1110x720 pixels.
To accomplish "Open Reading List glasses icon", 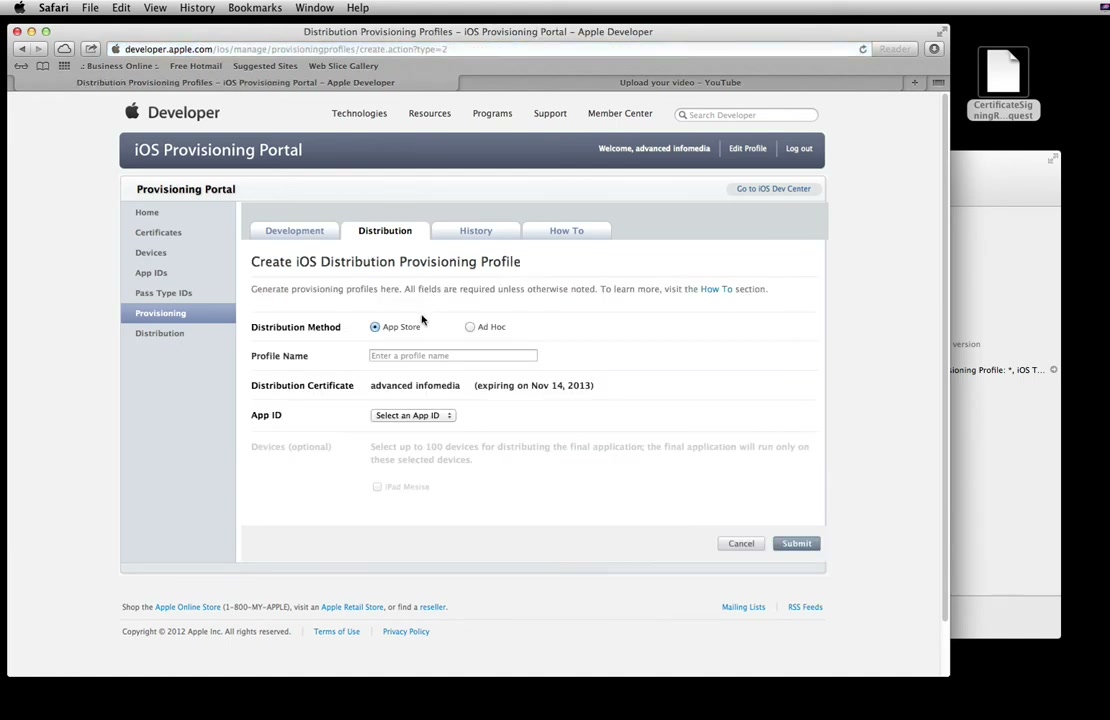I will [x=21, y=66].
